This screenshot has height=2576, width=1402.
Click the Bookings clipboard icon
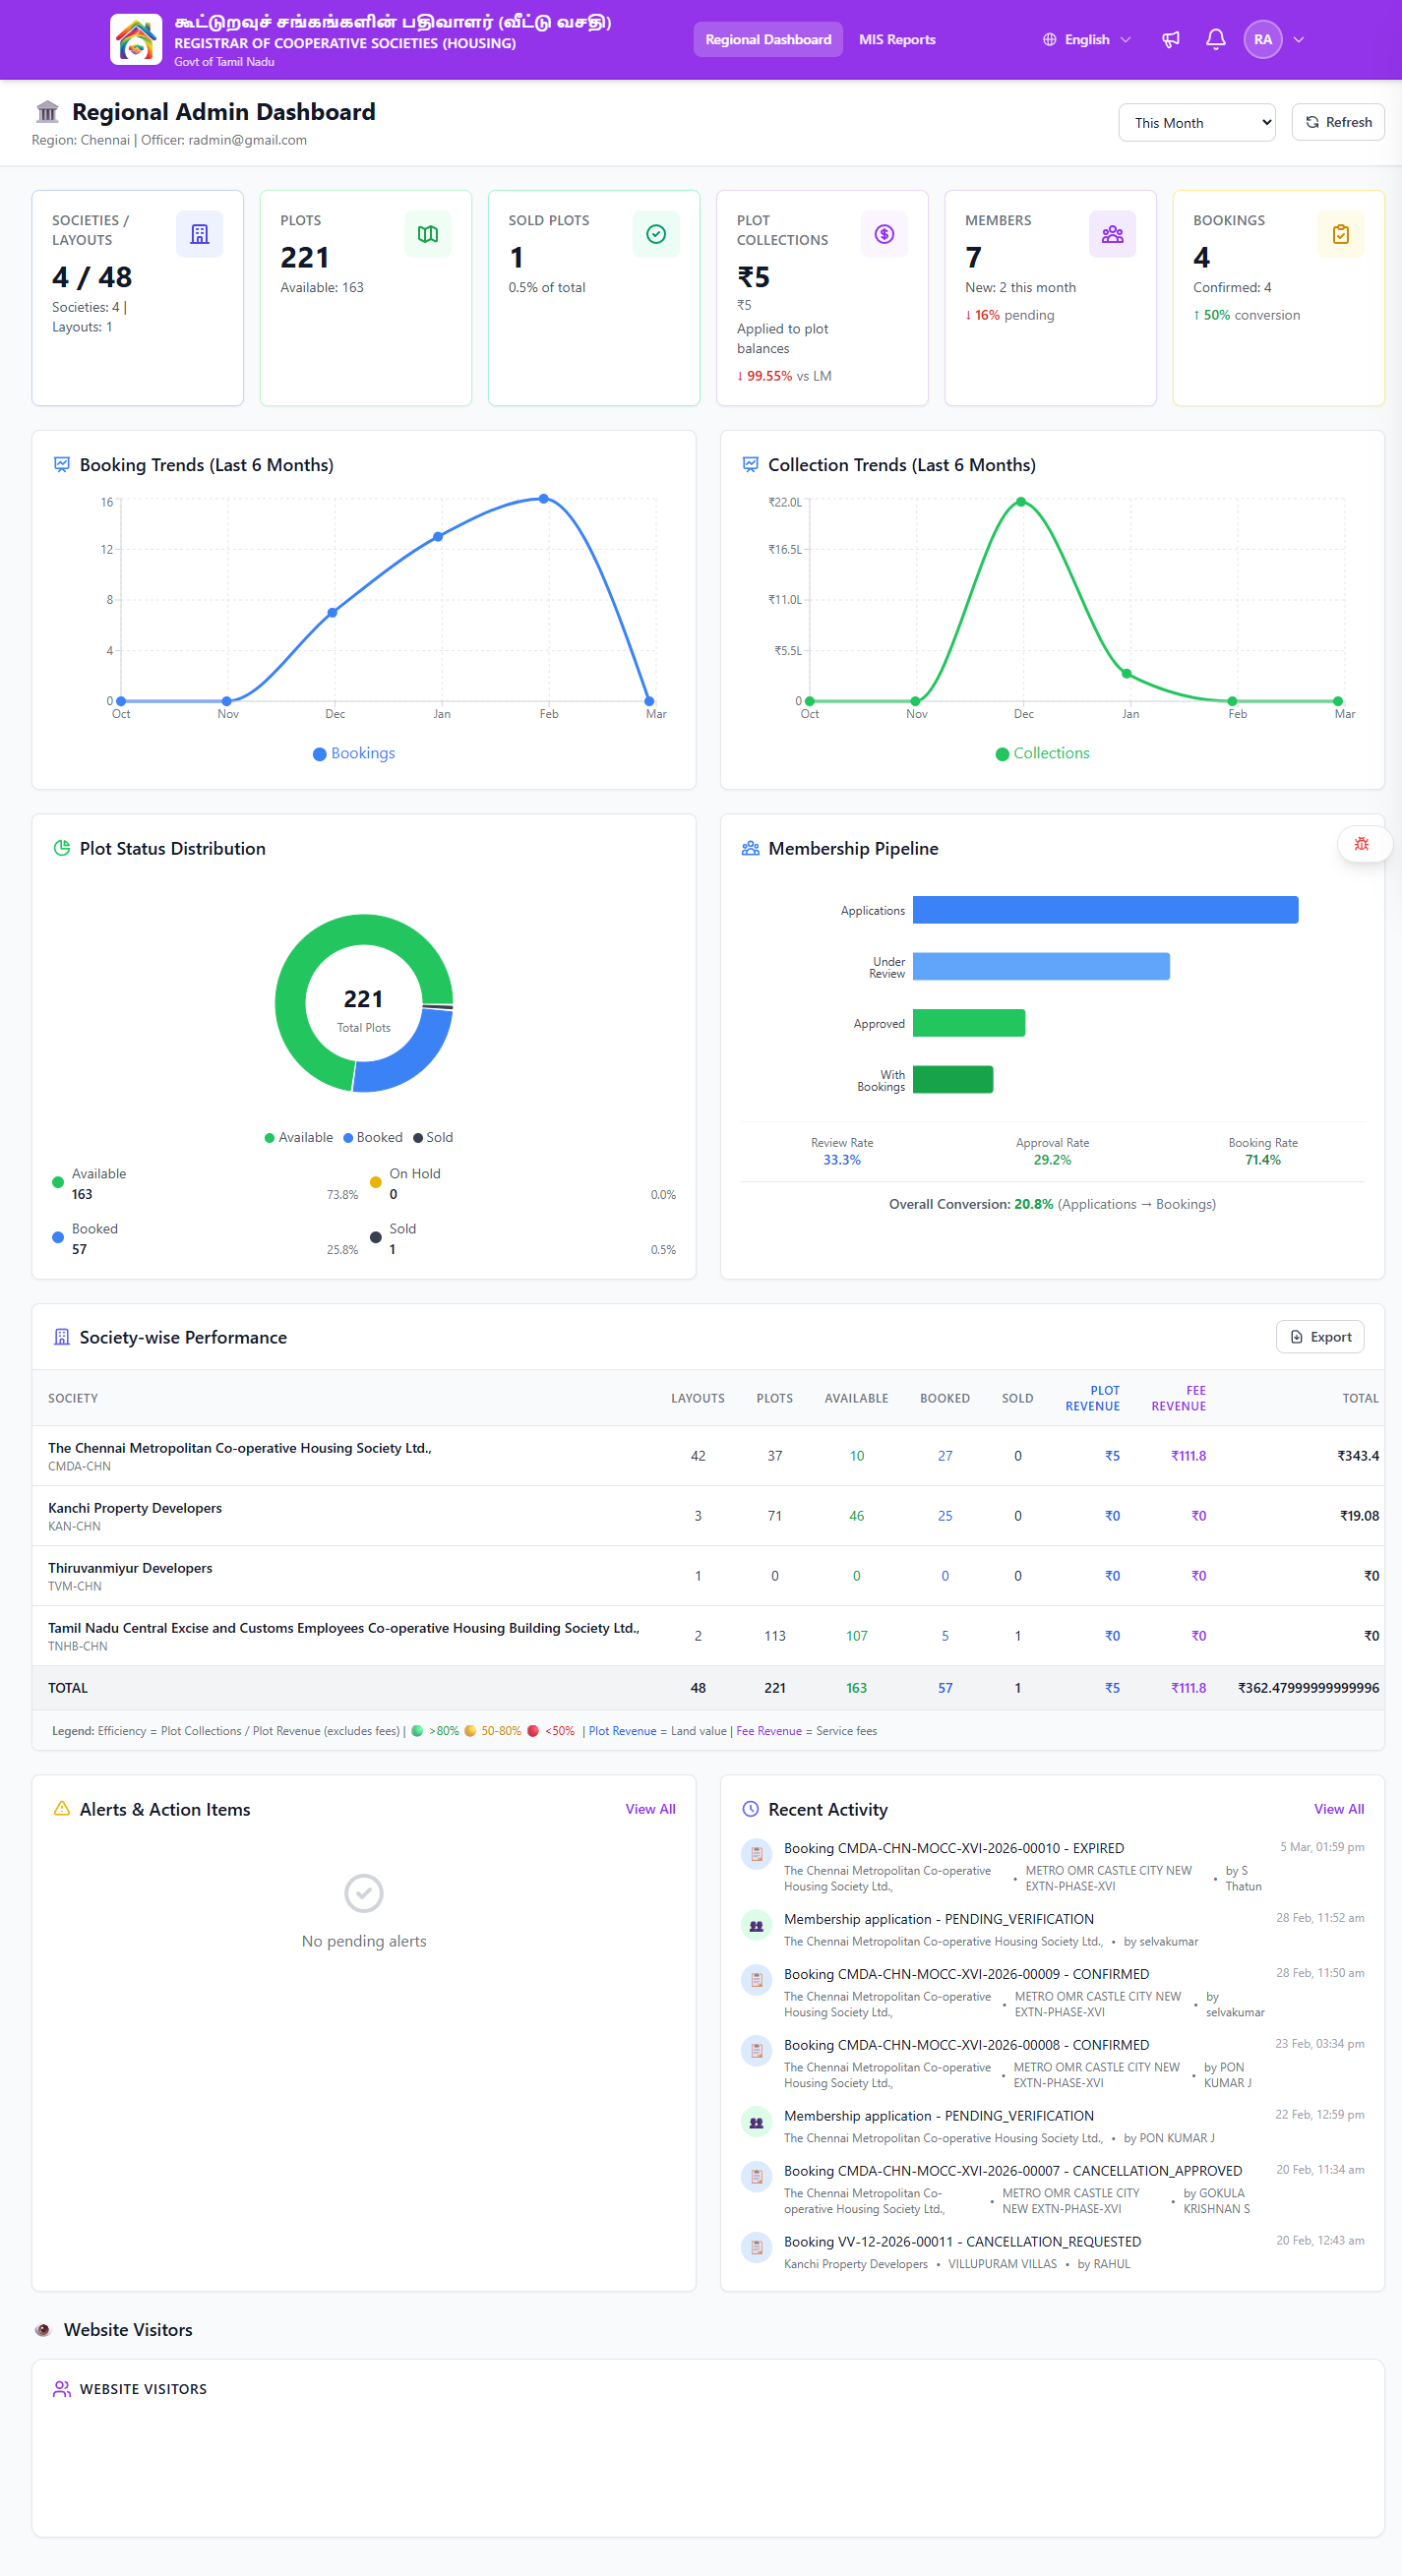tap(1341, 234)
